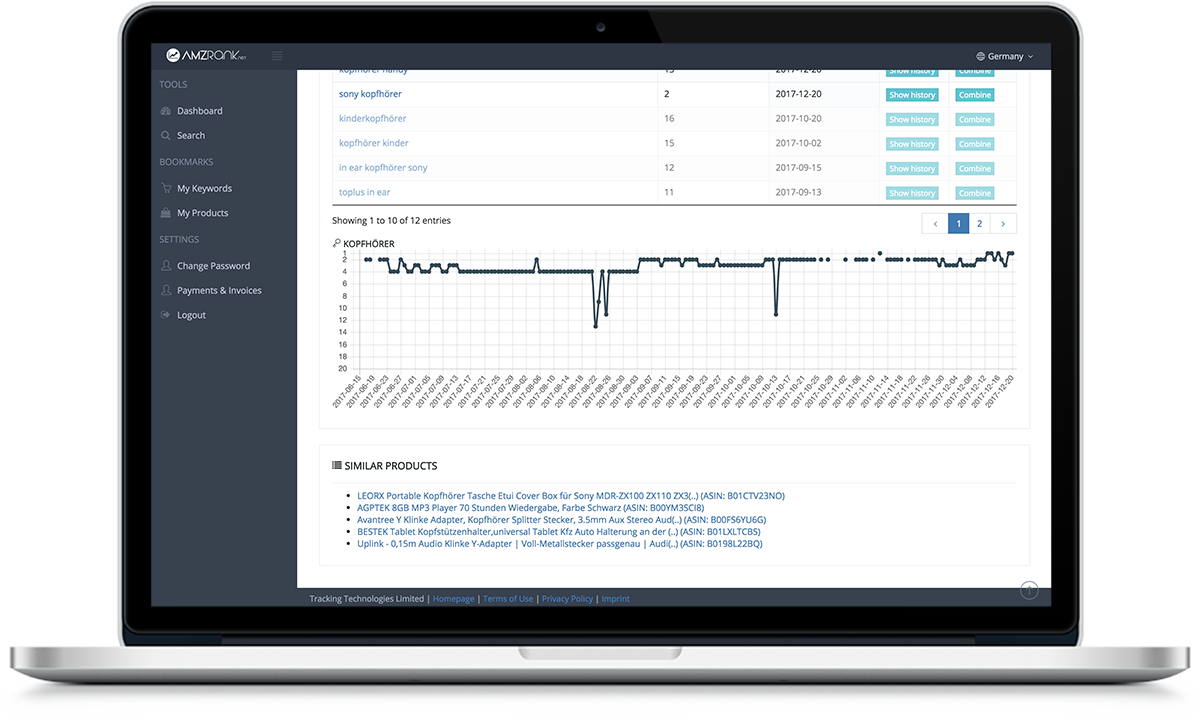Open the Germany marketplace dropdown
The width and height of the screenshot is (1200, 725).
[1004, 57]
